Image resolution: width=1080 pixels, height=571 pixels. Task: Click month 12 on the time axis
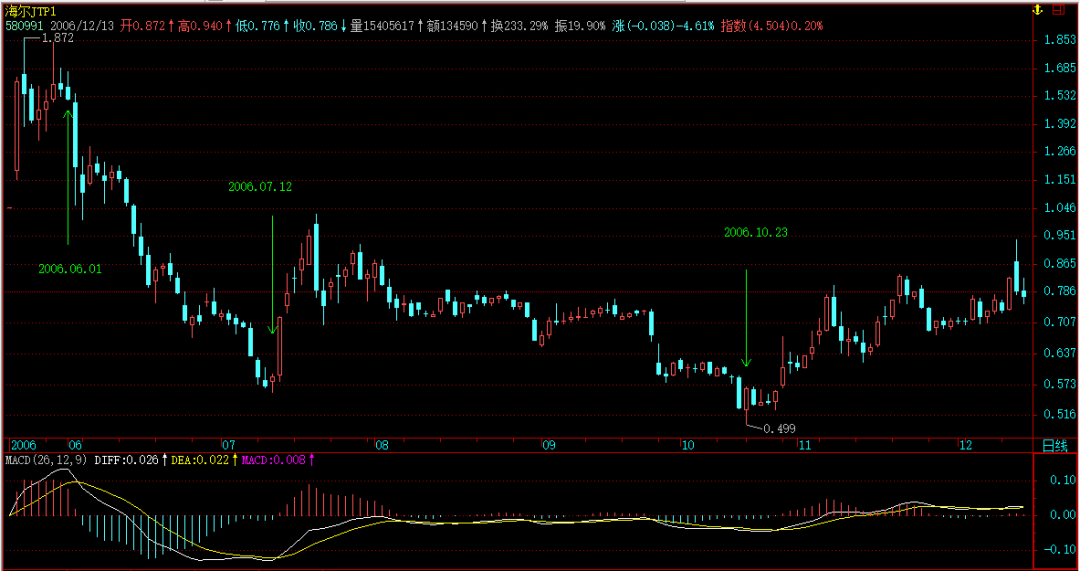966,445
